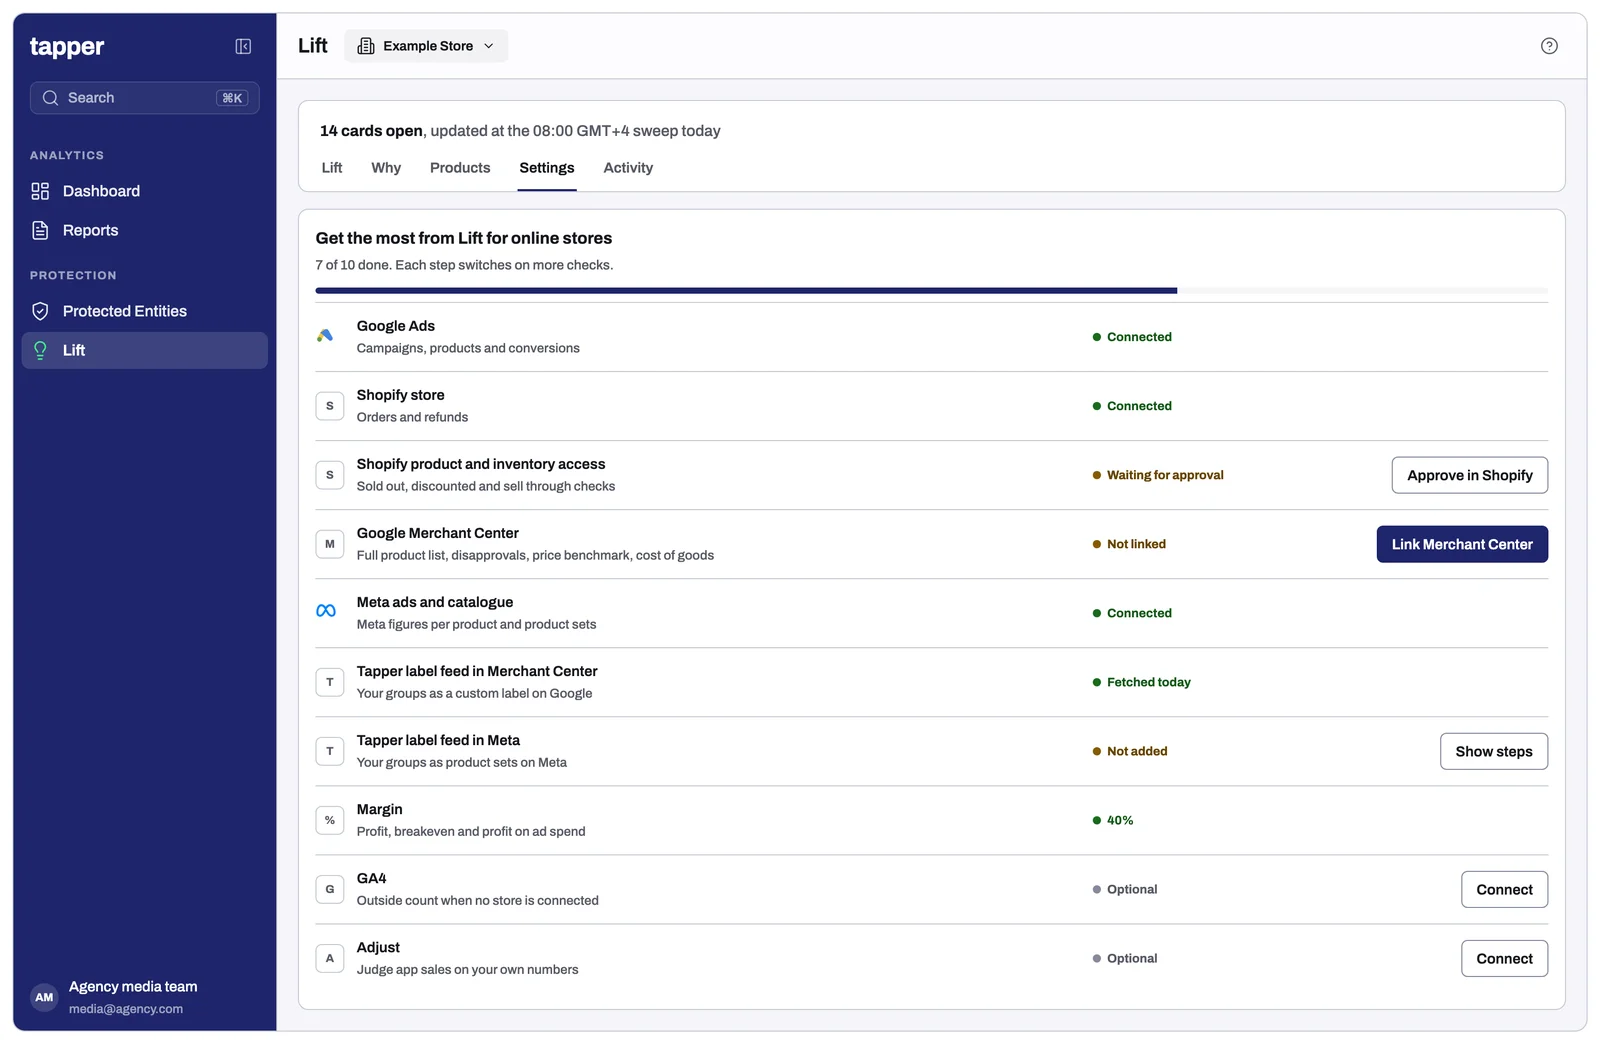Image resolution: width=1600 pixels, height=1044 pixels.
Task: Click the Meta infinity logo icon
Action: pos(326,611)
